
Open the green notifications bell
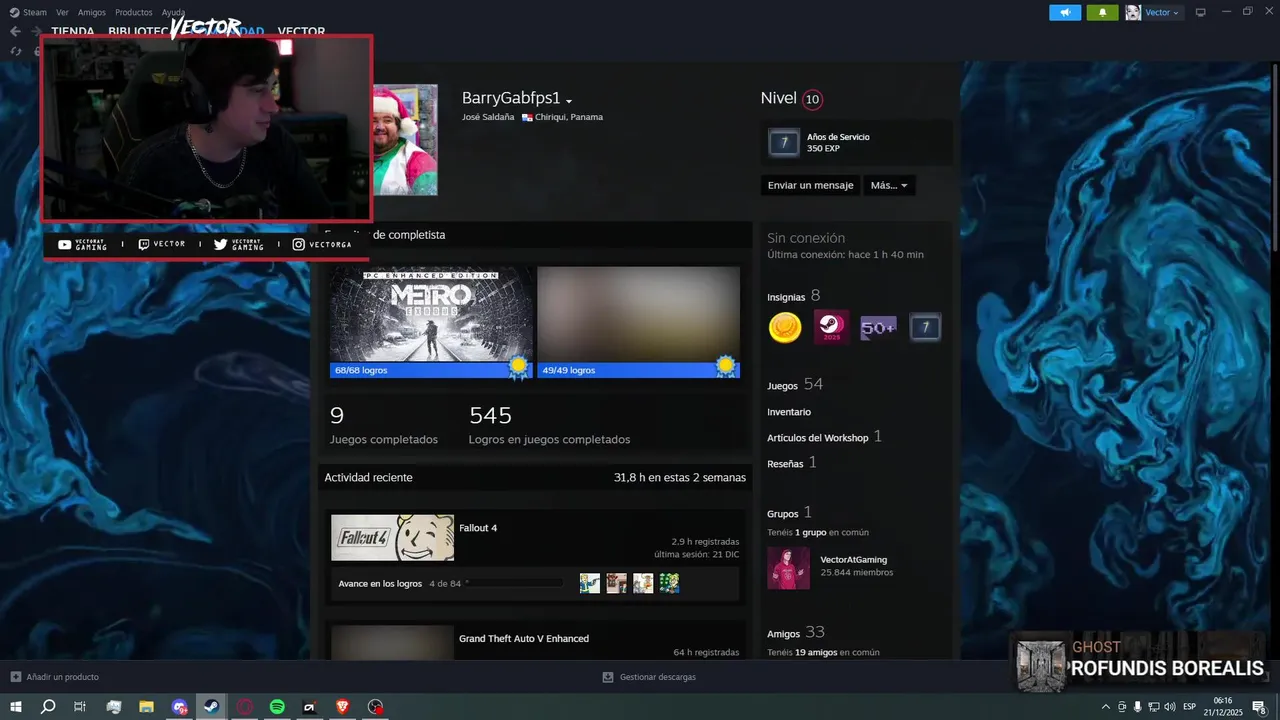point(1102,12)
